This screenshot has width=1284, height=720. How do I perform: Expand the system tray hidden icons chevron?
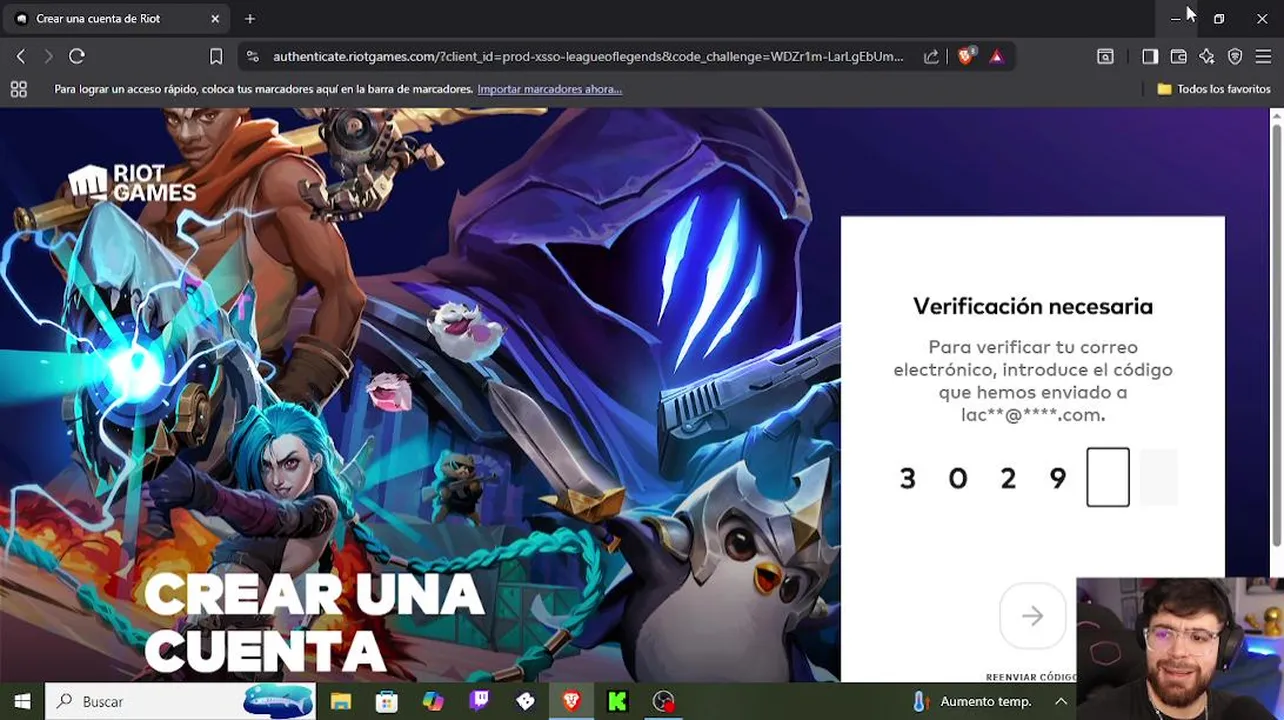1061,701
